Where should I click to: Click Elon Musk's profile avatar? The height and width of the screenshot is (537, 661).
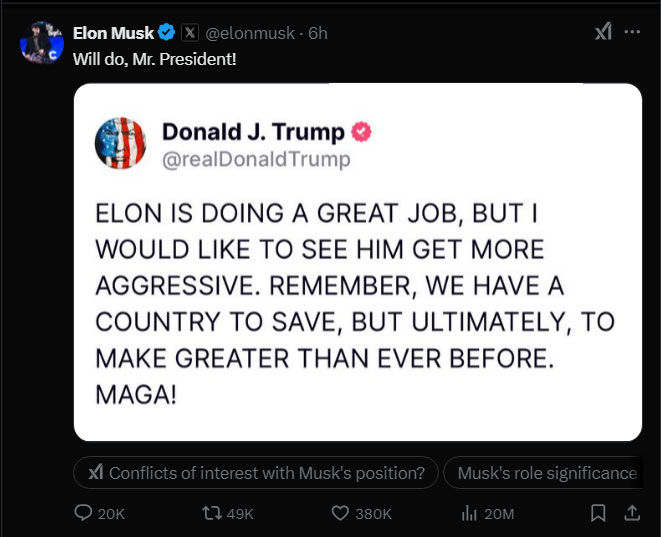tap(41, 43)
